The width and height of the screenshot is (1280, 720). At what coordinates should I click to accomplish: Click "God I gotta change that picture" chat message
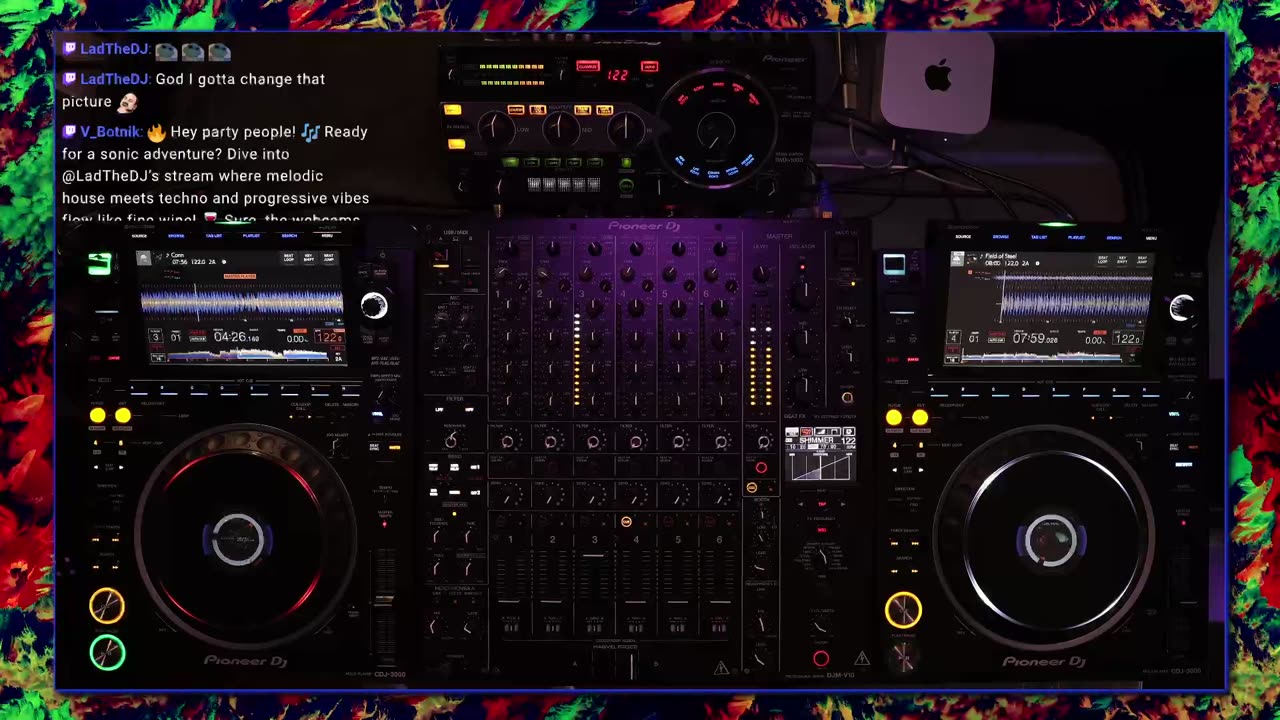tap(193, 90)
